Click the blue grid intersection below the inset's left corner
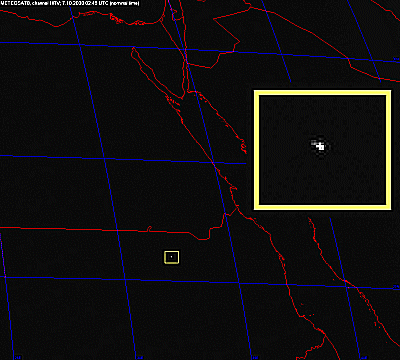The height and width of the screenshot is (360, 400). [239, 283]
